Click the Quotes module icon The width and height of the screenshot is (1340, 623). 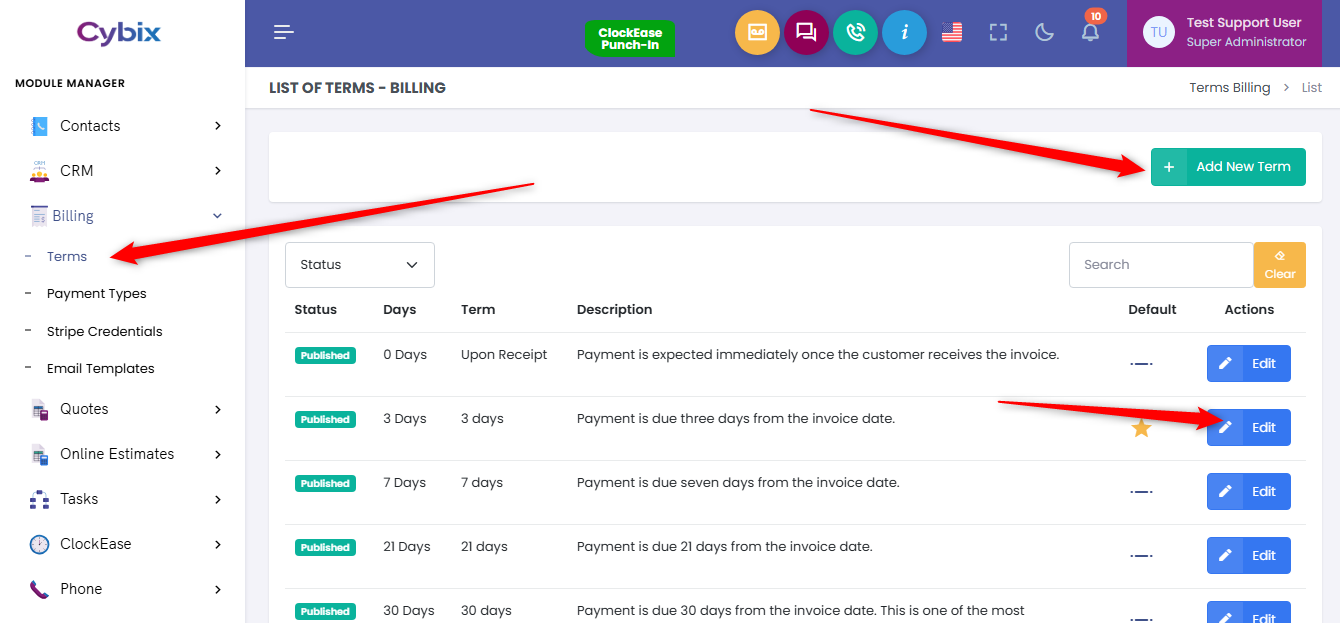click(39, 409)
